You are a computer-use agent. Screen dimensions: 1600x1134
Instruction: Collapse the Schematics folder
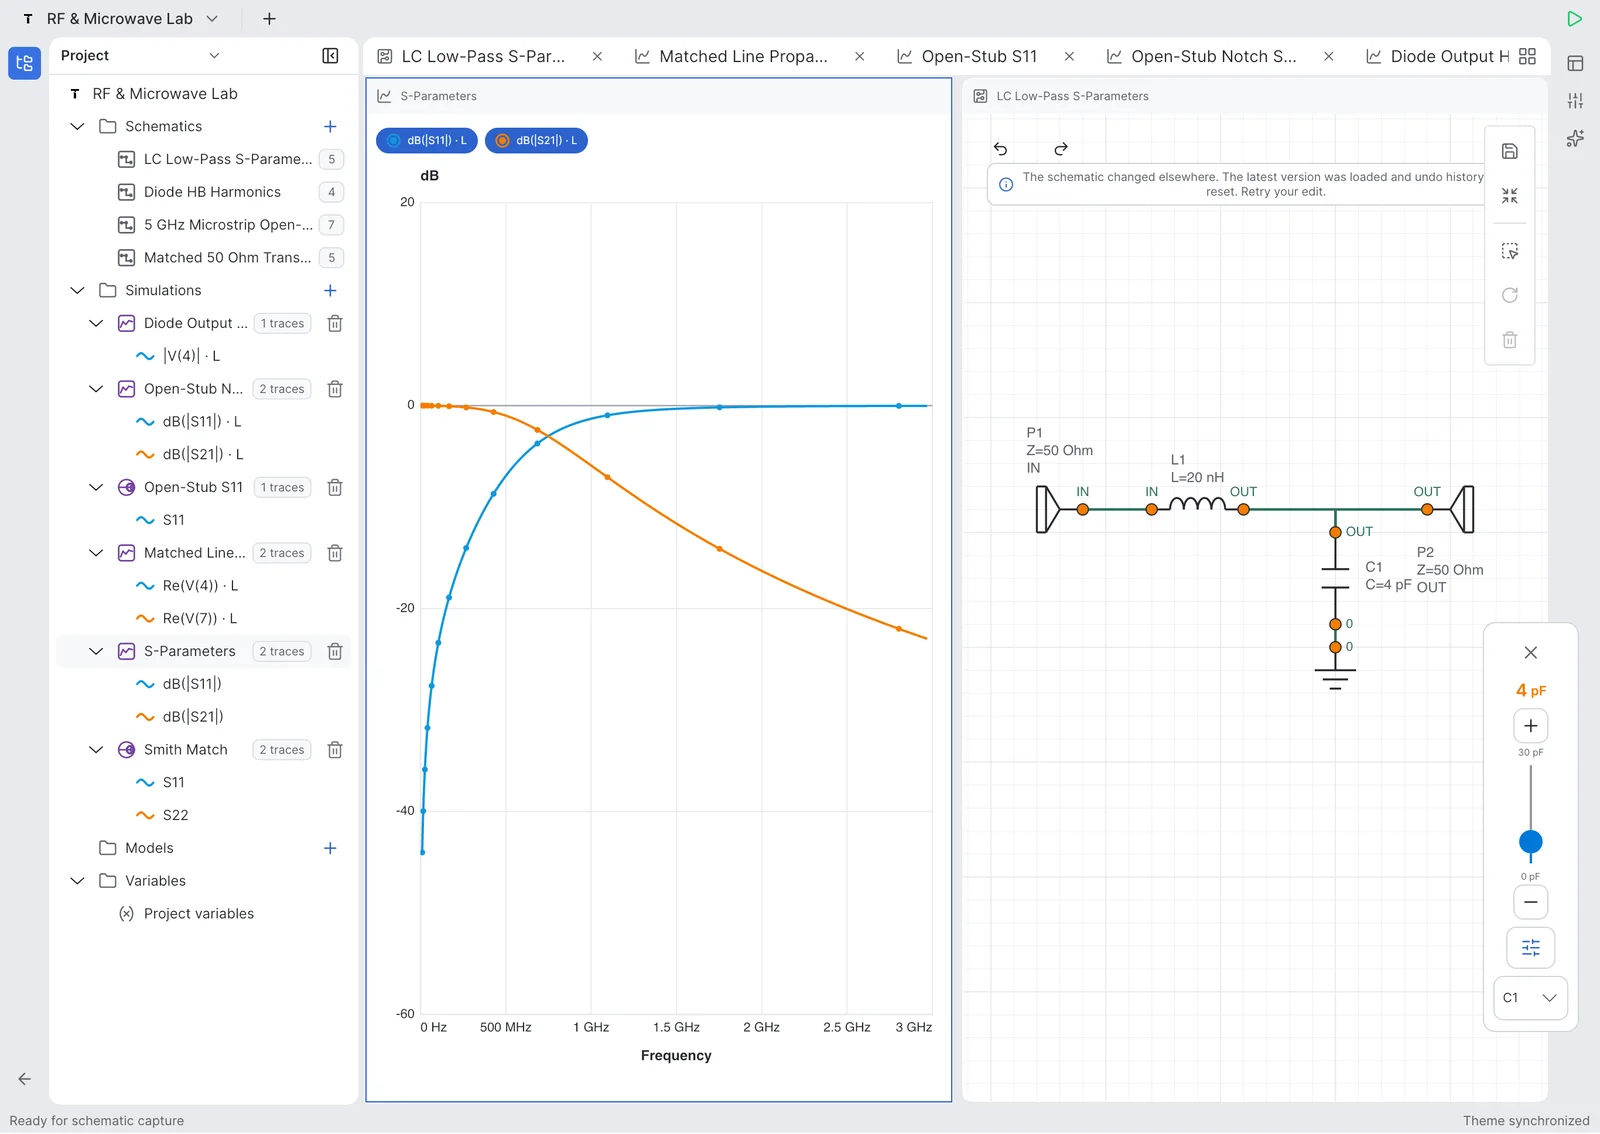pyautogui.click(x=77, y=126)
